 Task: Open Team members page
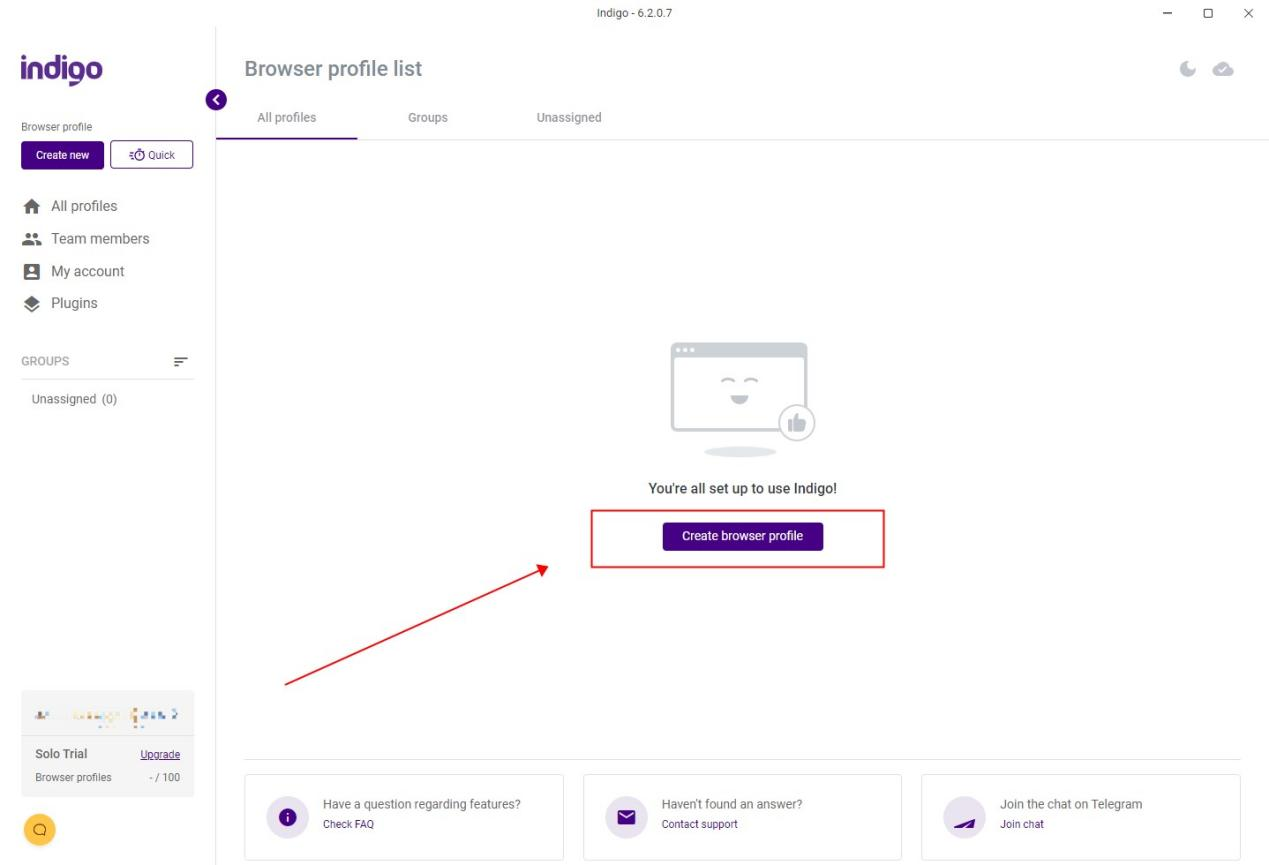click(86, 239)
